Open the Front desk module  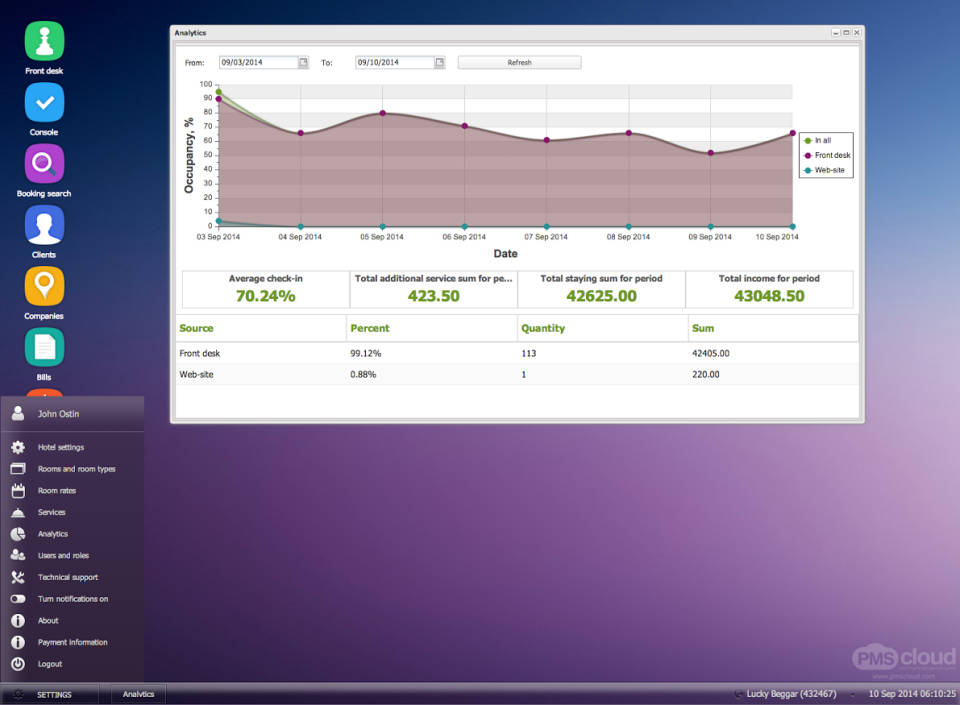coord(43,40)
